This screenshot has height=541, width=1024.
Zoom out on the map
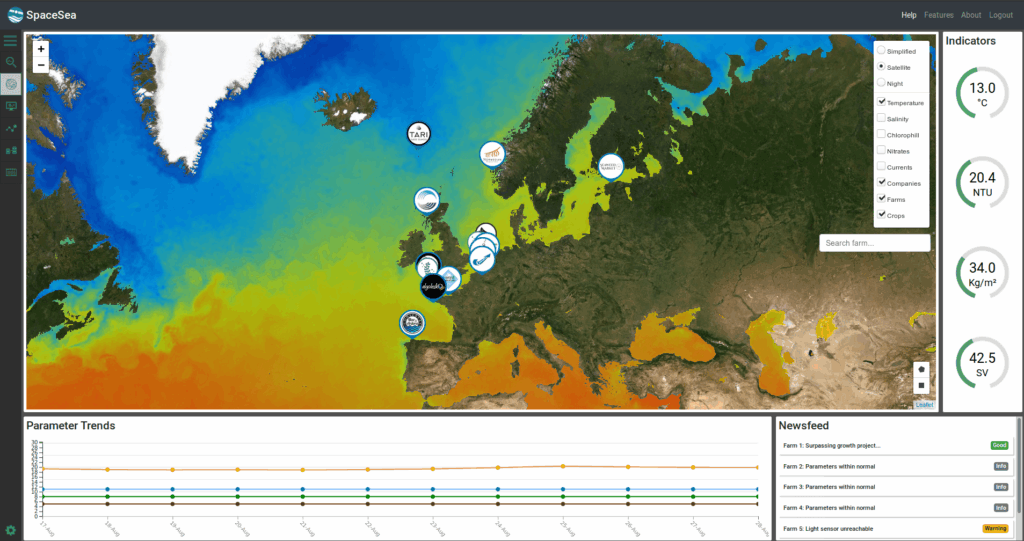41,65
